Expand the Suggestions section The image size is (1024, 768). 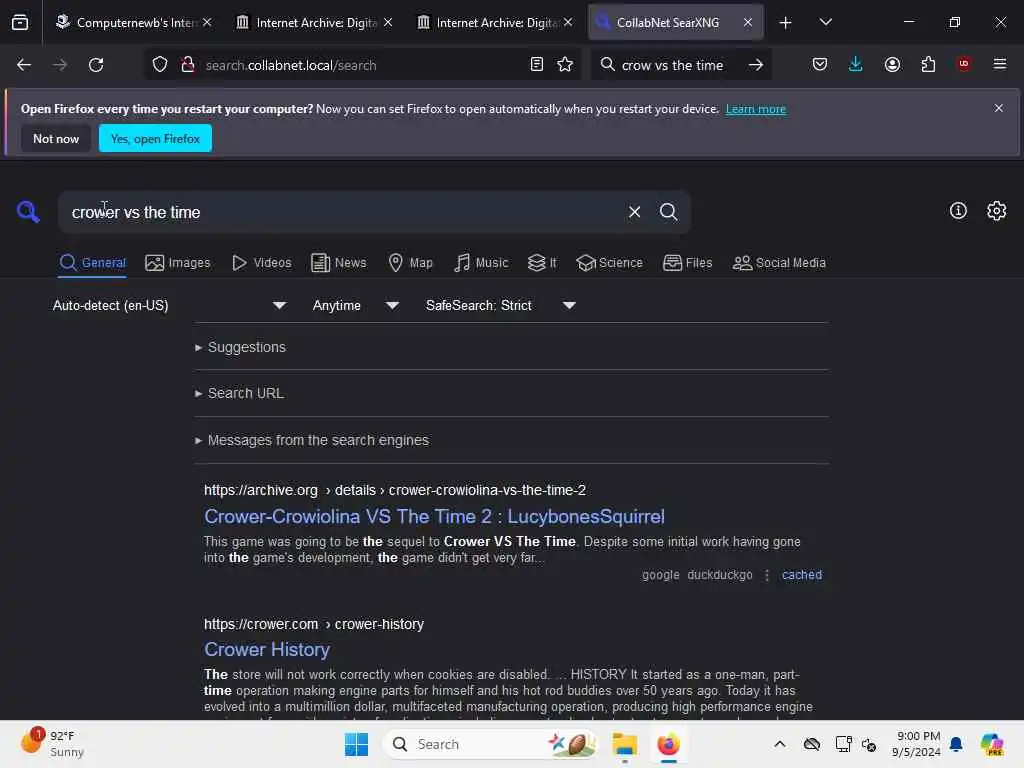pyautogui.click(x=240, y=347)
